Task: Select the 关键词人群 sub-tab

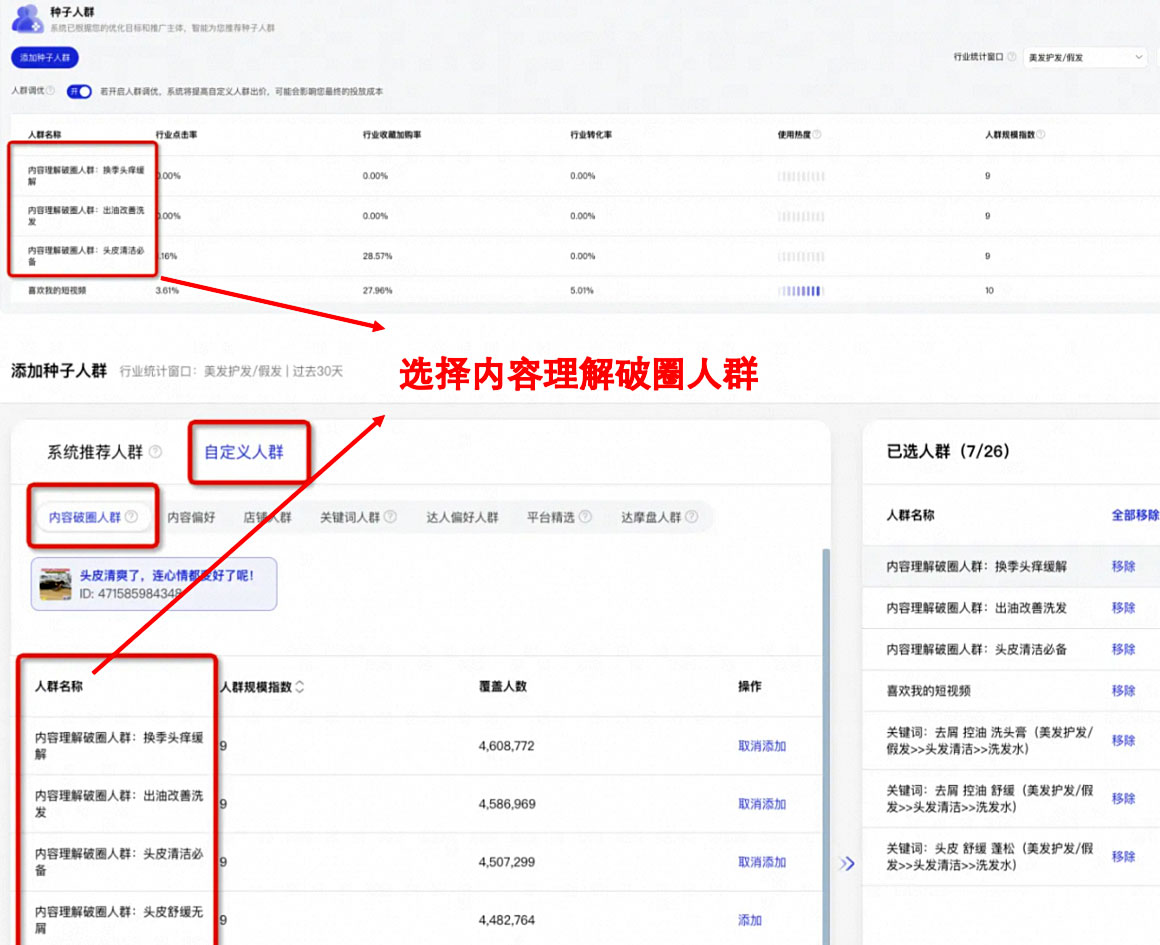Action: click(x=349, y=517)
